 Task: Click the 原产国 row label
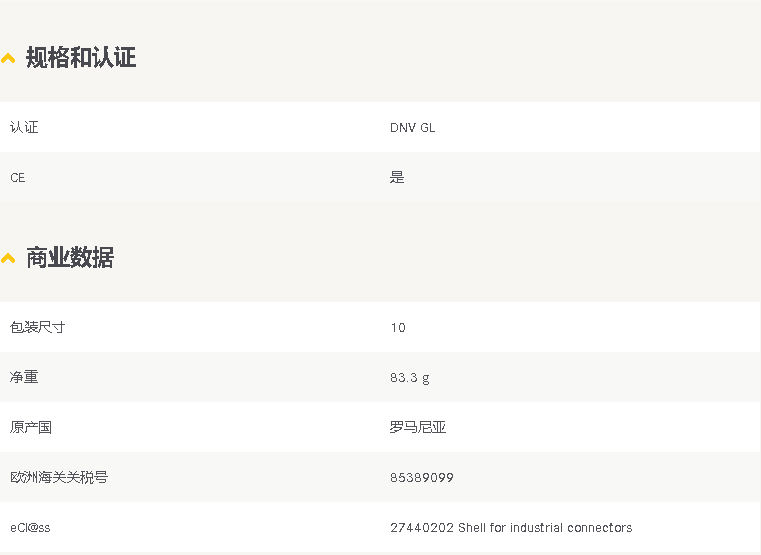[31, 427]
